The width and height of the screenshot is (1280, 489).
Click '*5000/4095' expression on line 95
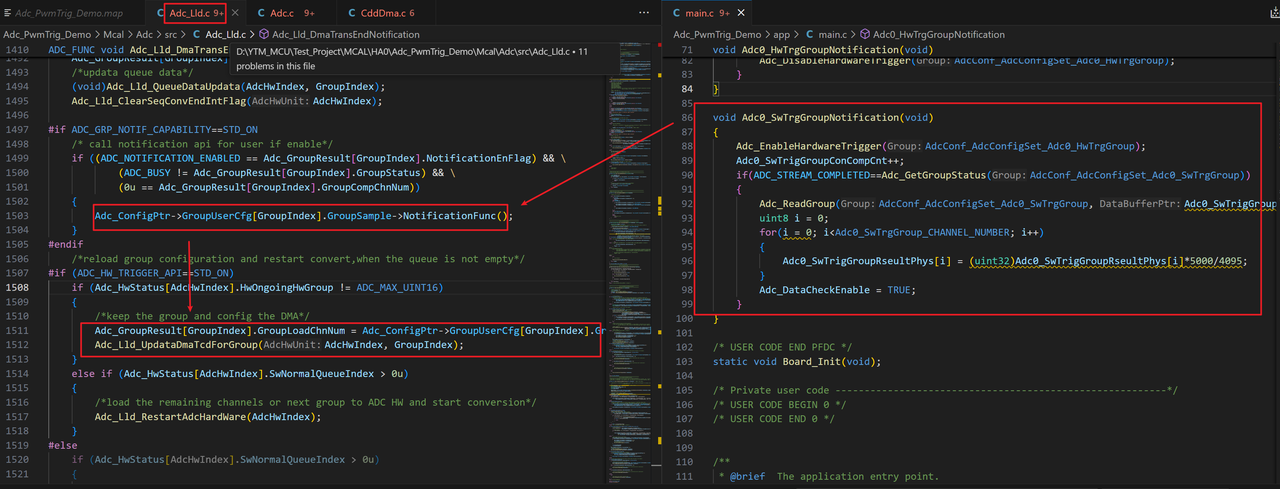coord(1213,261)
